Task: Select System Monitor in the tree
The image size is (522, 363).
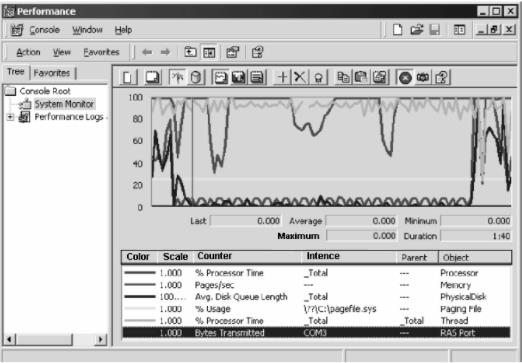Action: tap(64, 104)
